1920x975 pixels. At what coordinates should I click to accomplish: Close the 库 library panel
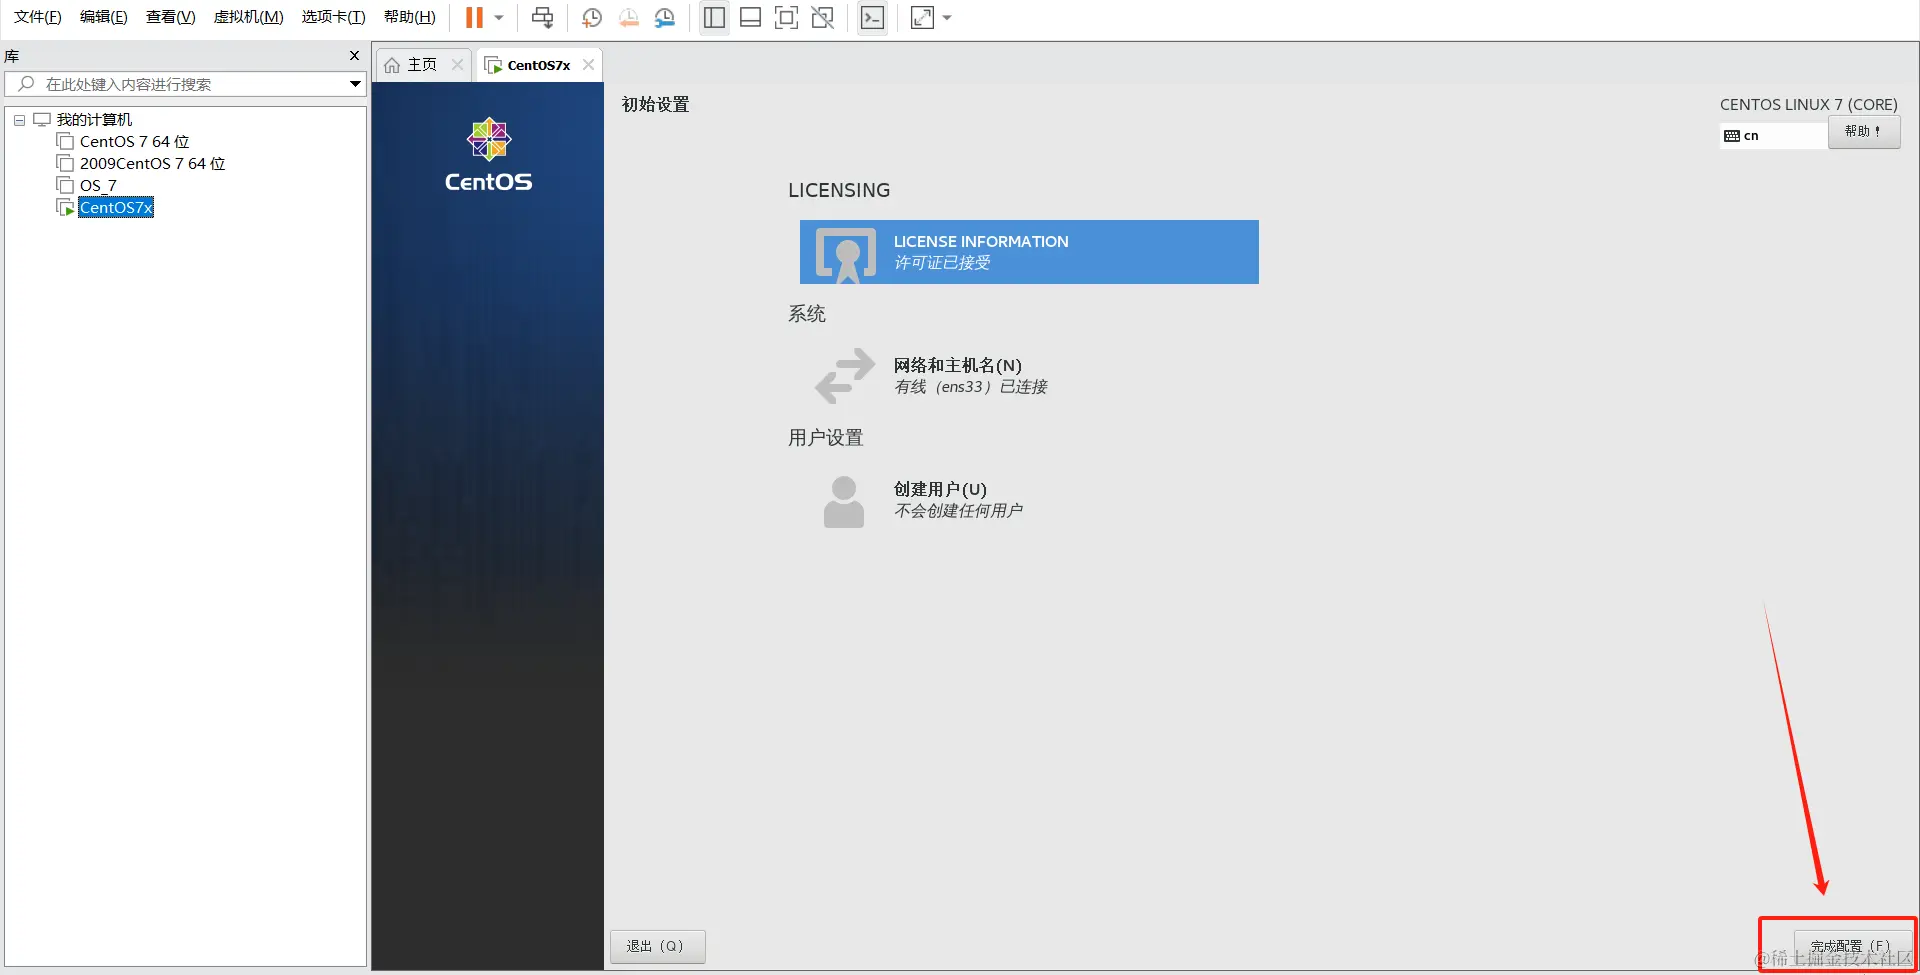[x=354, y=56]
